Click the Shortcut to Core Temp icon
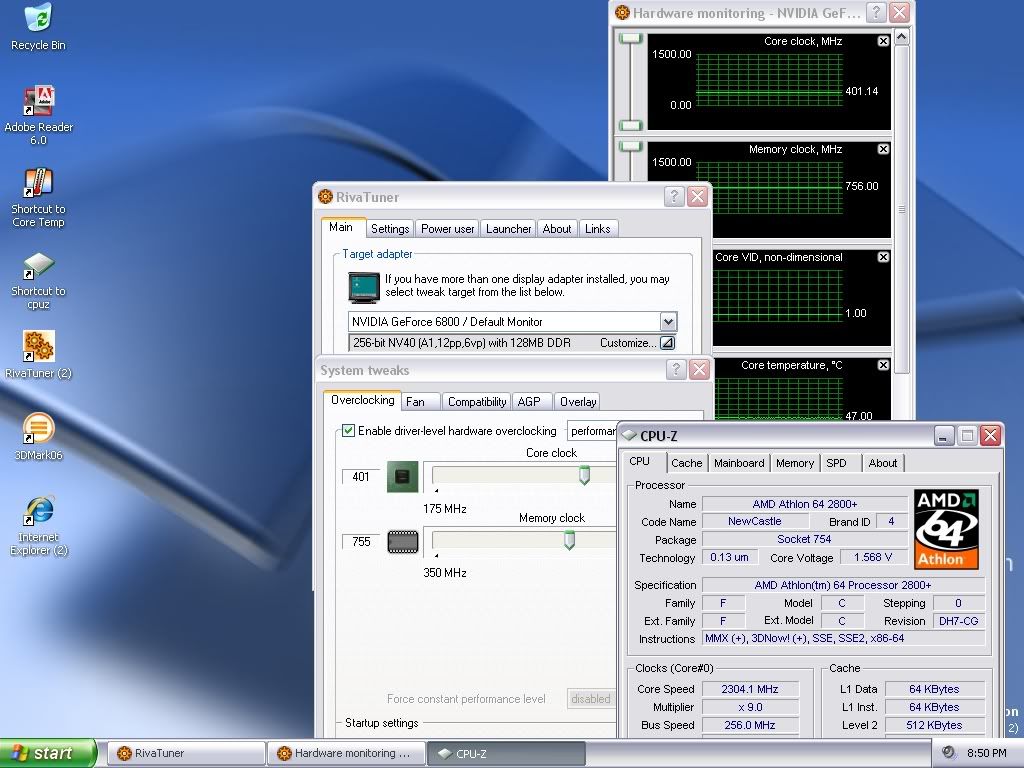The height and width of the screenshot is (768, 1024). [x=38, y=185]
